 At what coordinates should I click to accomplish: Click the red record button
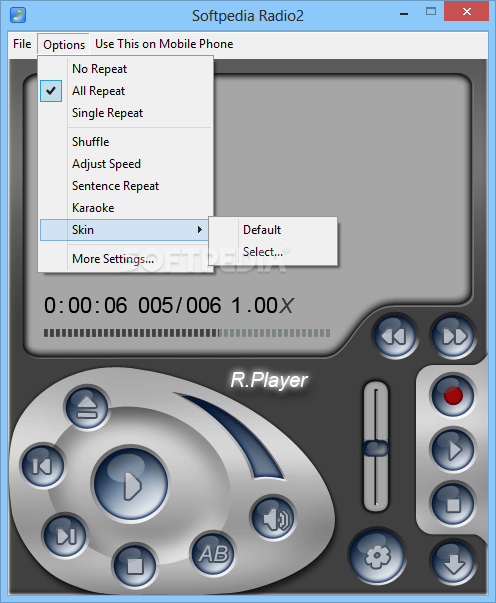click(x=453, y=395)
